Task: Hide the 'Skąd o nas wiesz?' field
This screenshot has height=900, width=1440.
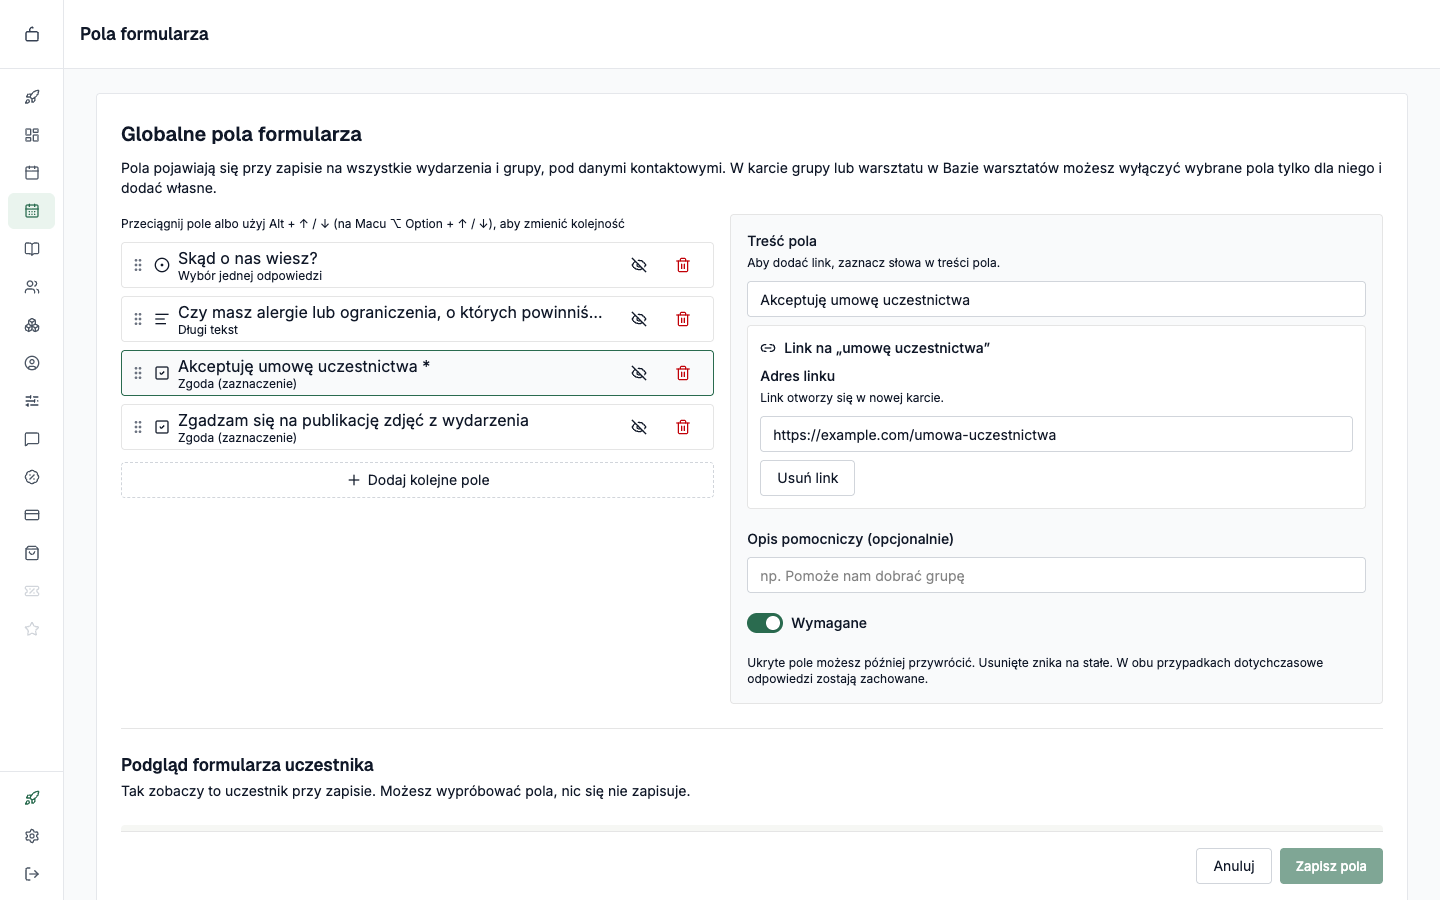Action: point(639,265)
